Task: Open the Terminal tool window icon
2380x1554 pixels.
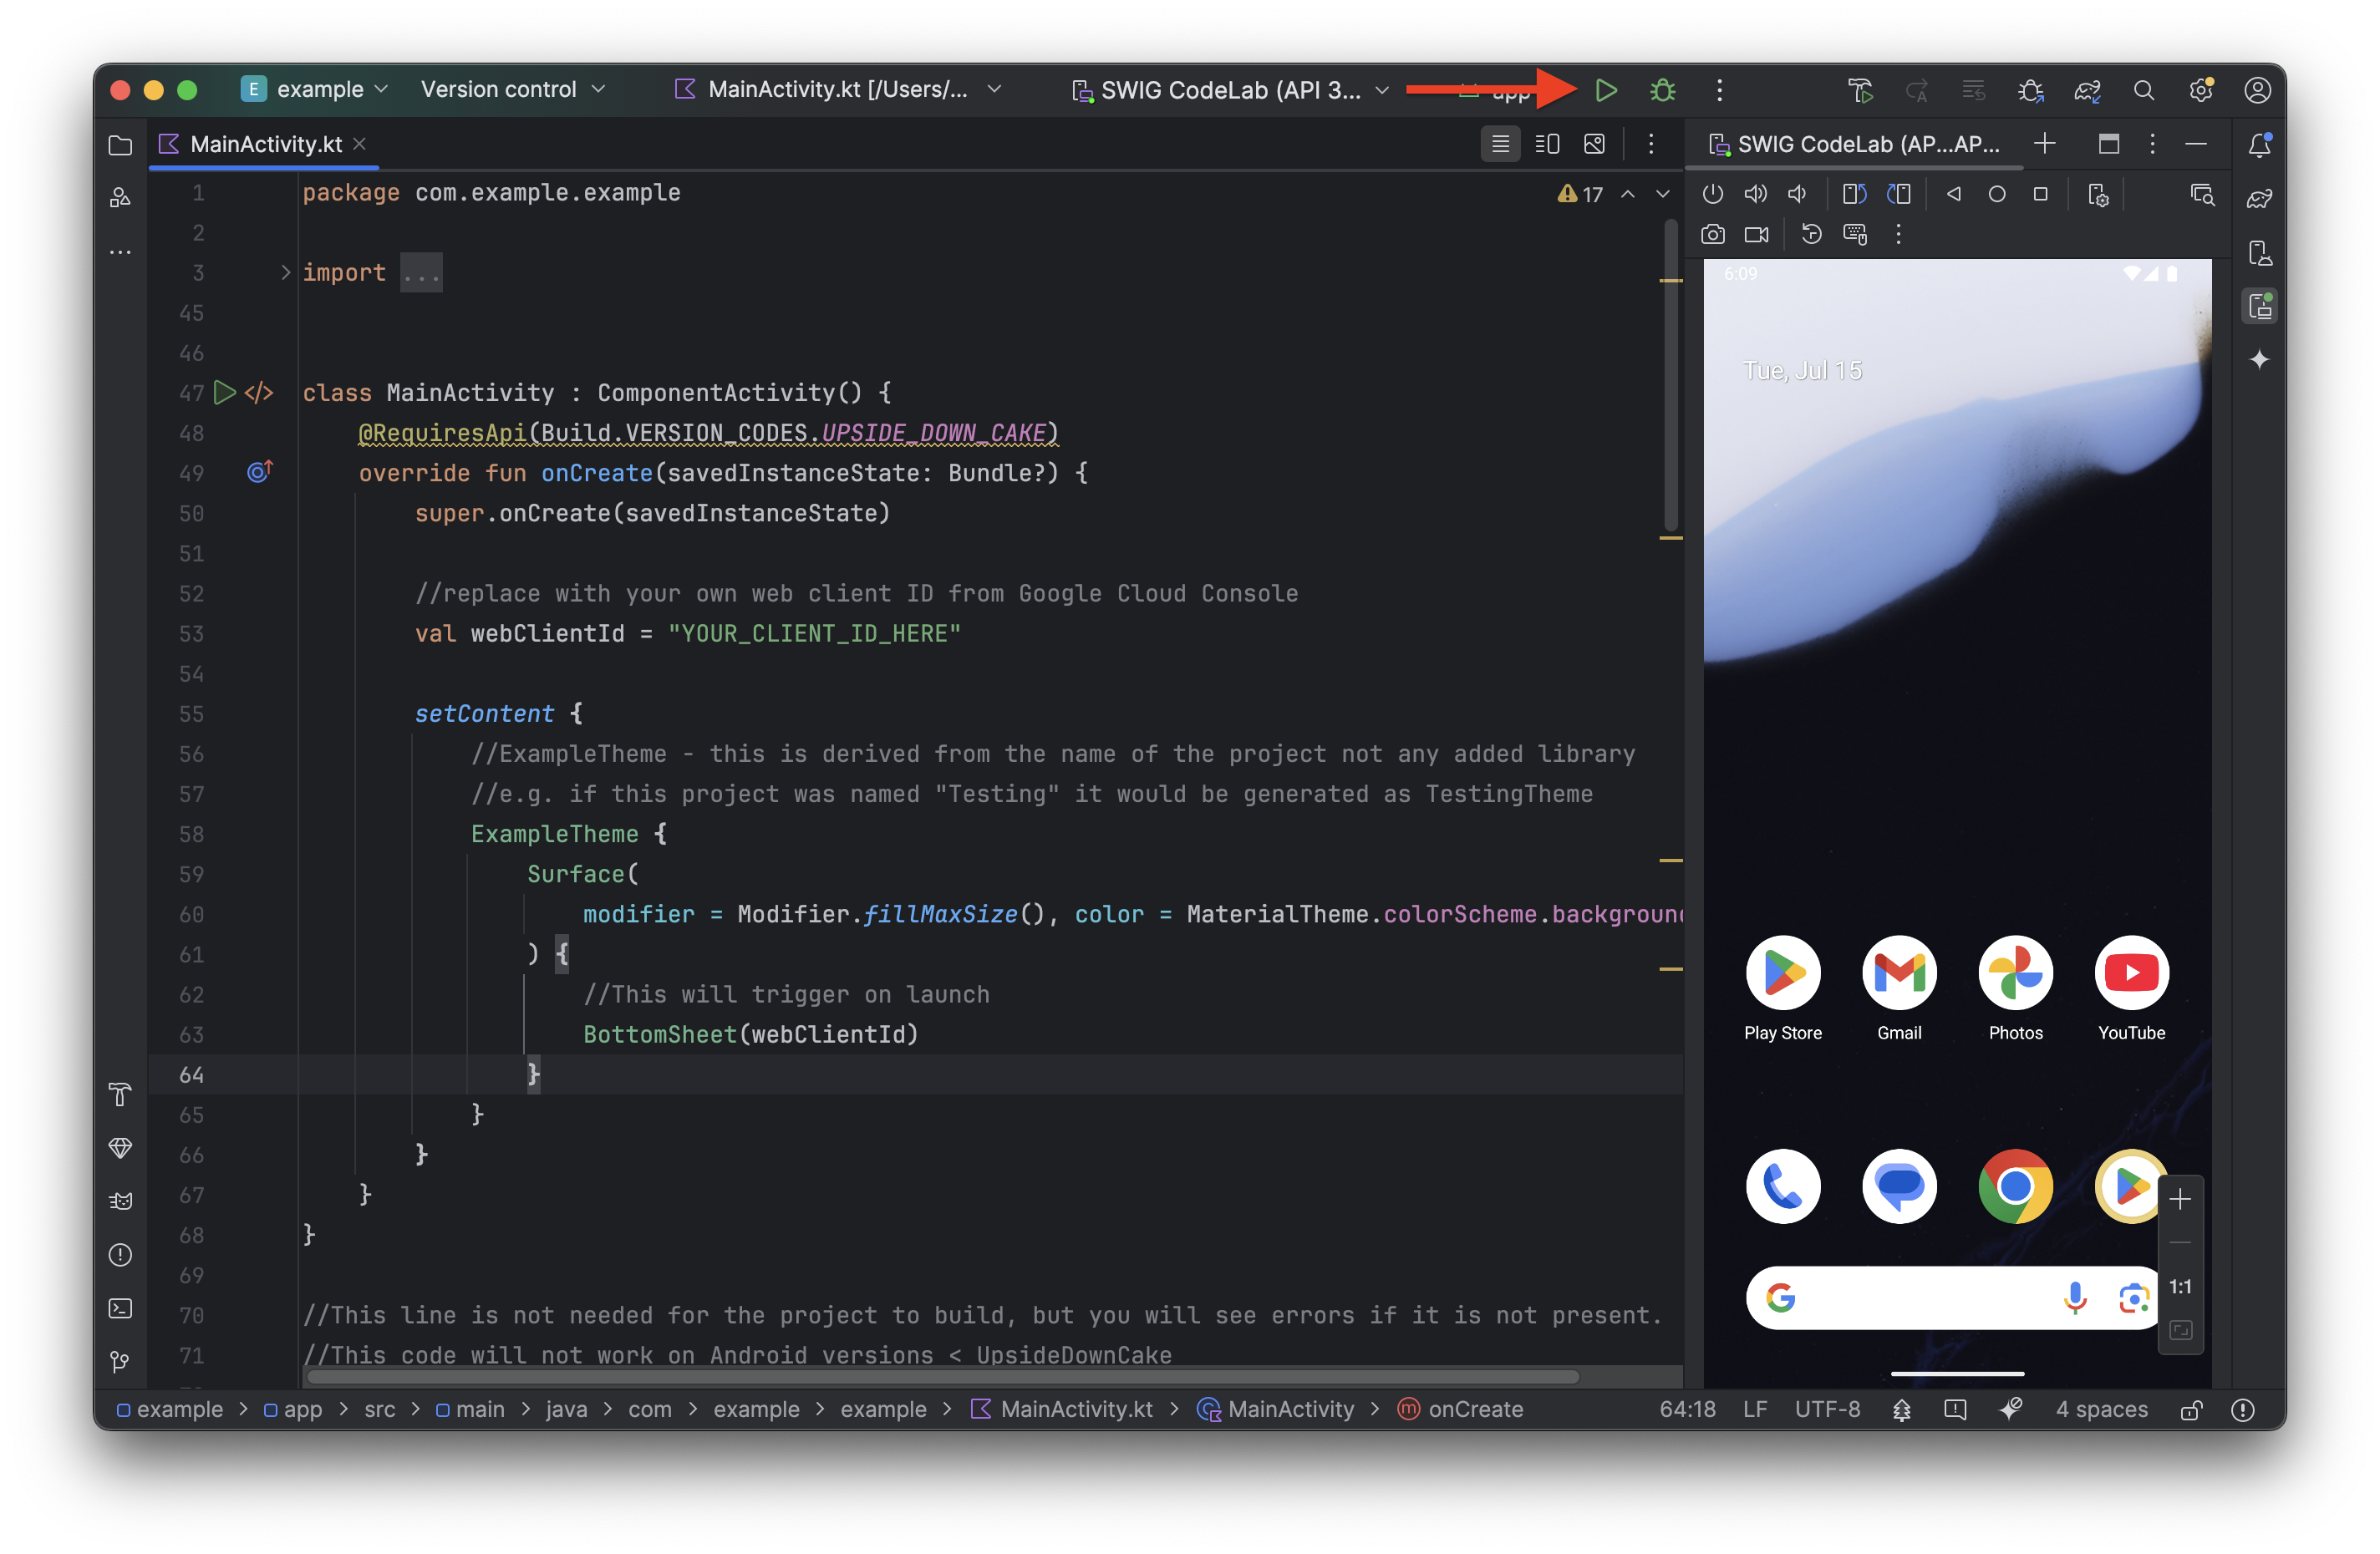Action: pos(120,1308)
